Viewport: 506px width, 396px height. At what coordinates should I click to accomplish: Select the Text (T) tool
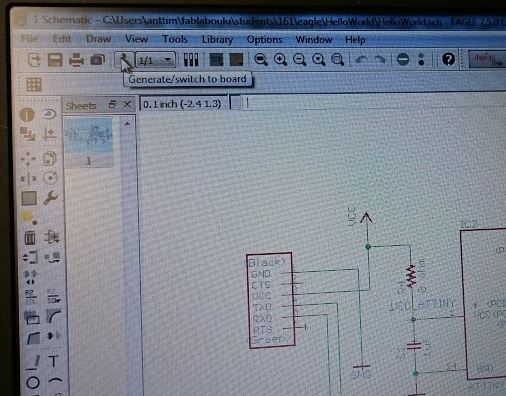[x=54, y=361]
